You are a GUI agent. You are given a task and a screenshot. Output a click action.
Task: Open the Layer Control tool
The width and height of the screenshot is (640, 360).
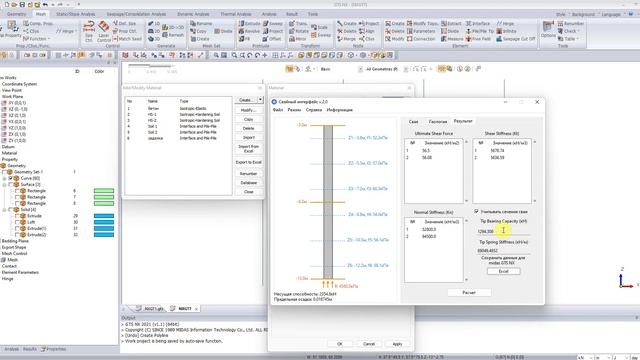tap(104, 31)
